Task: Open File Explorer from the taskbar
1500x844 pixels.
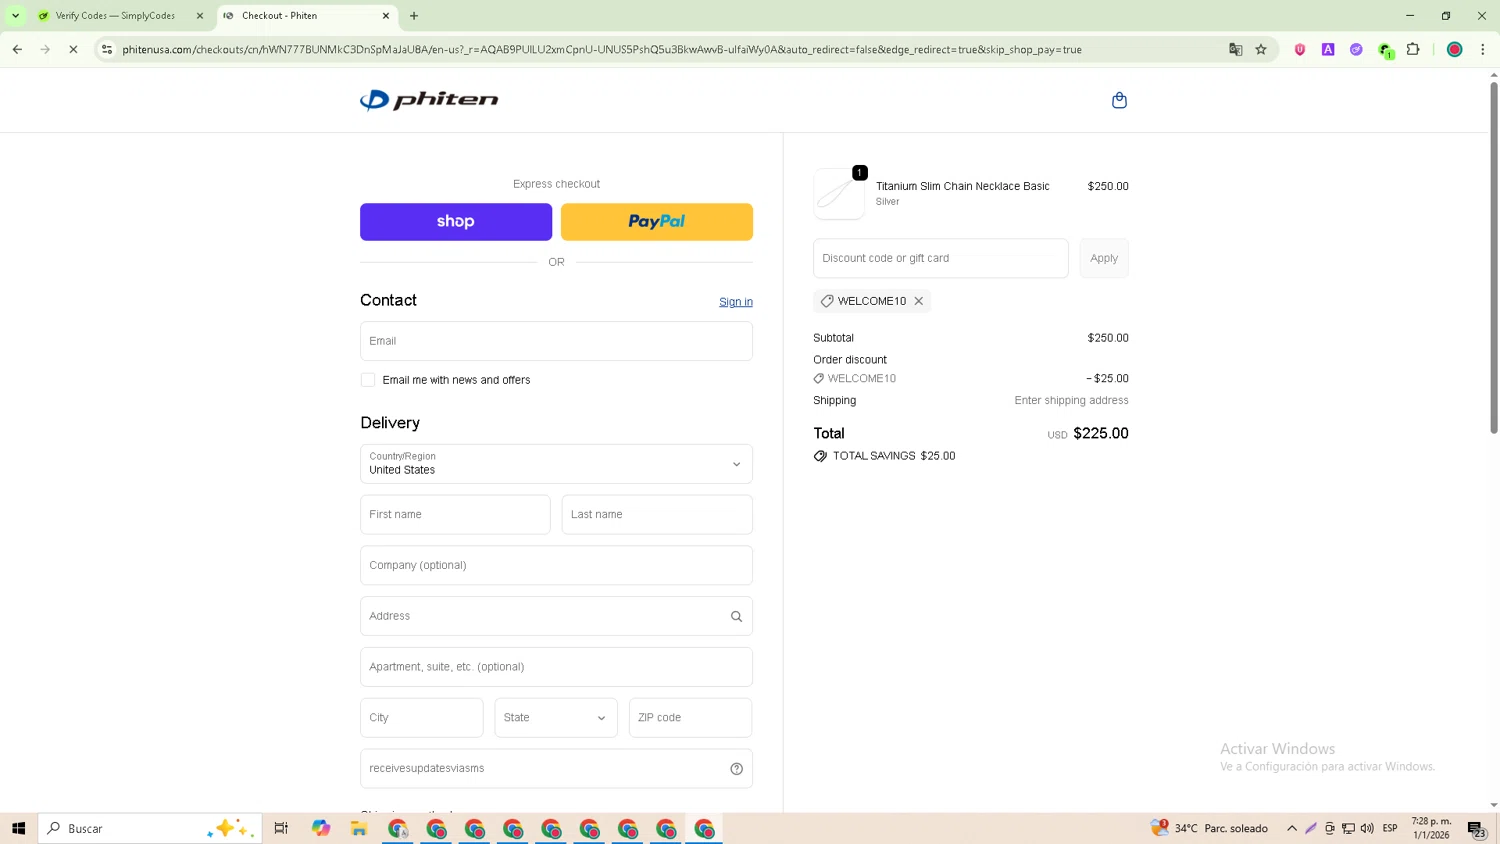Action: point(359,828)
